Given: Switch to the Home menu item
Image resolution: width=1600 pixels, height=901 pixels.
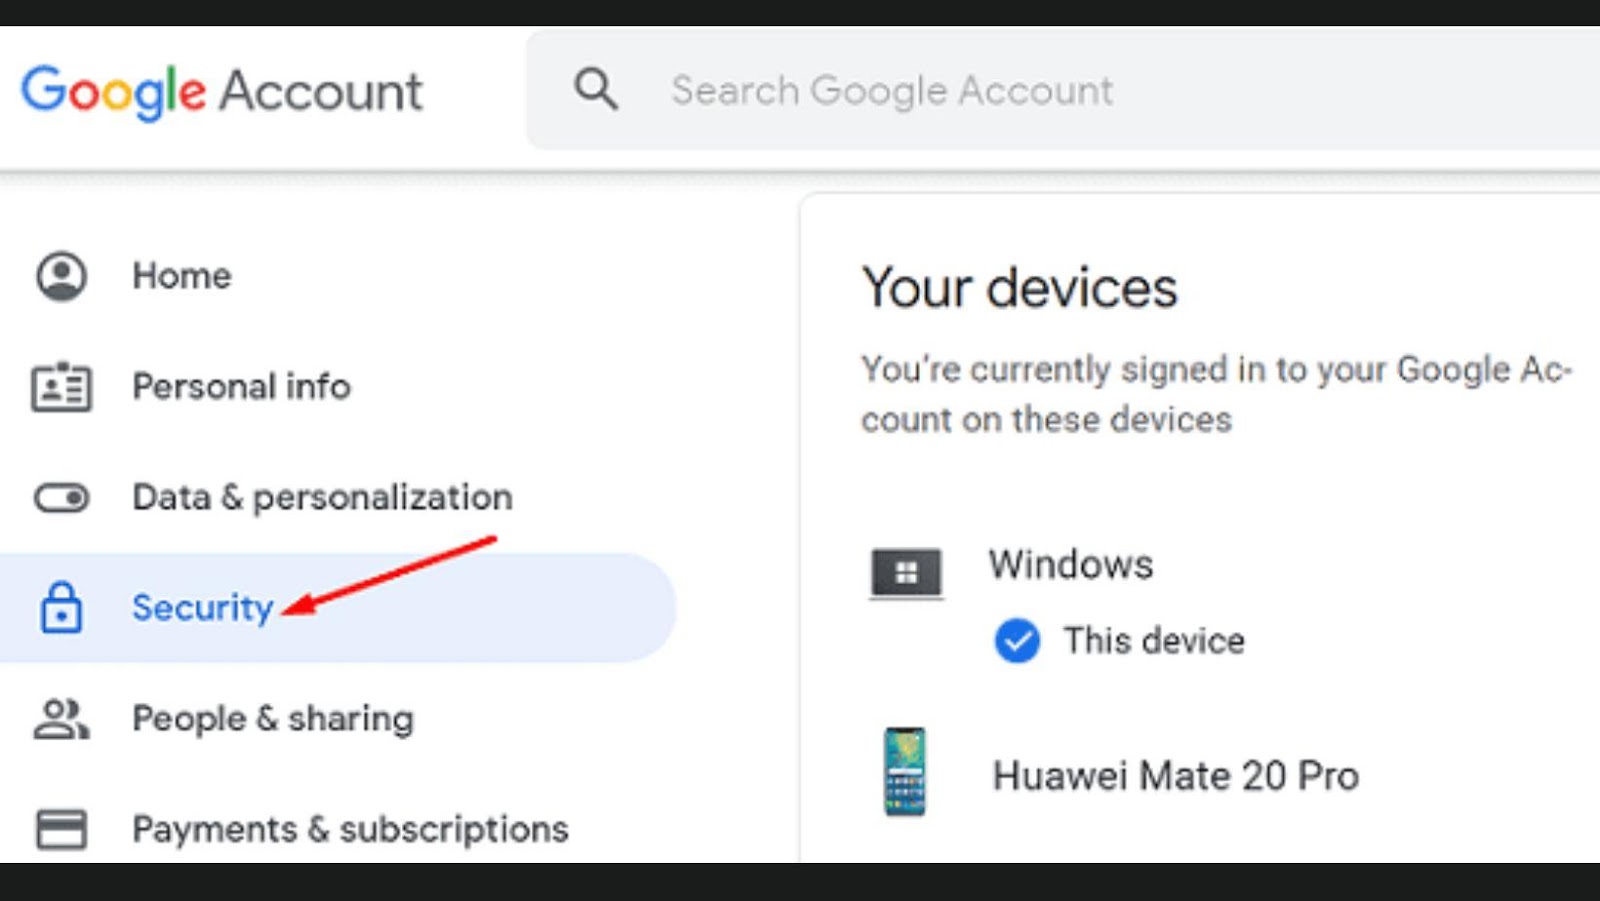Looking at the screenshot, I should 181,277.
